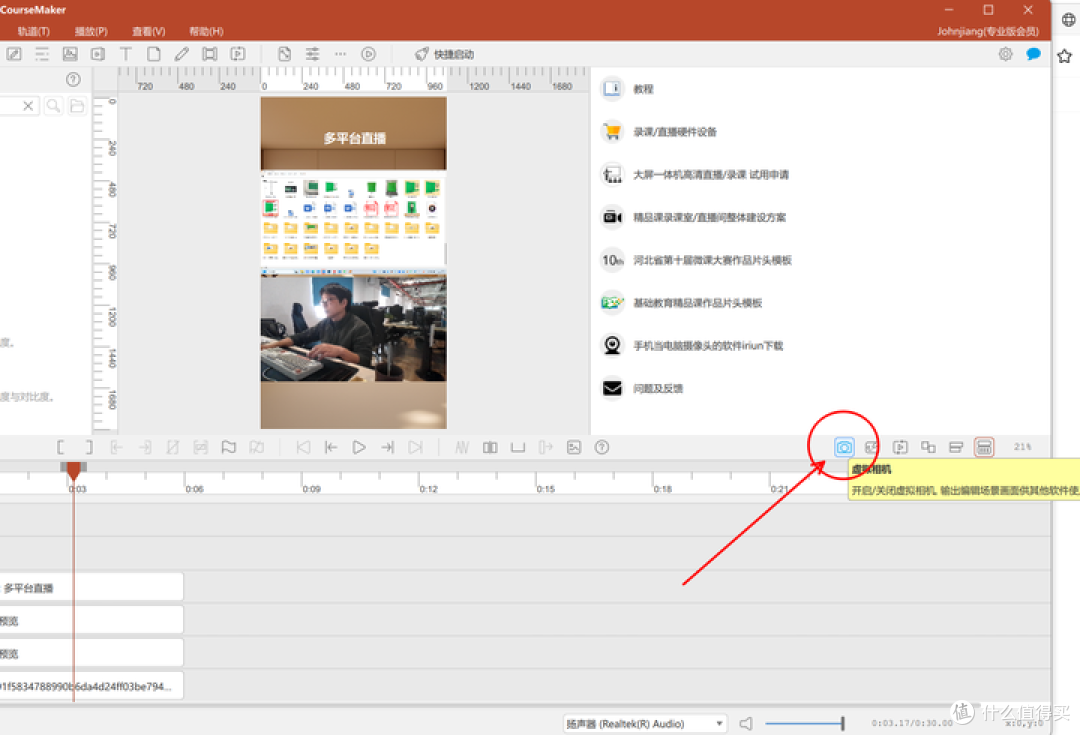Click the playback box icon after the camera button

point(900,447)
